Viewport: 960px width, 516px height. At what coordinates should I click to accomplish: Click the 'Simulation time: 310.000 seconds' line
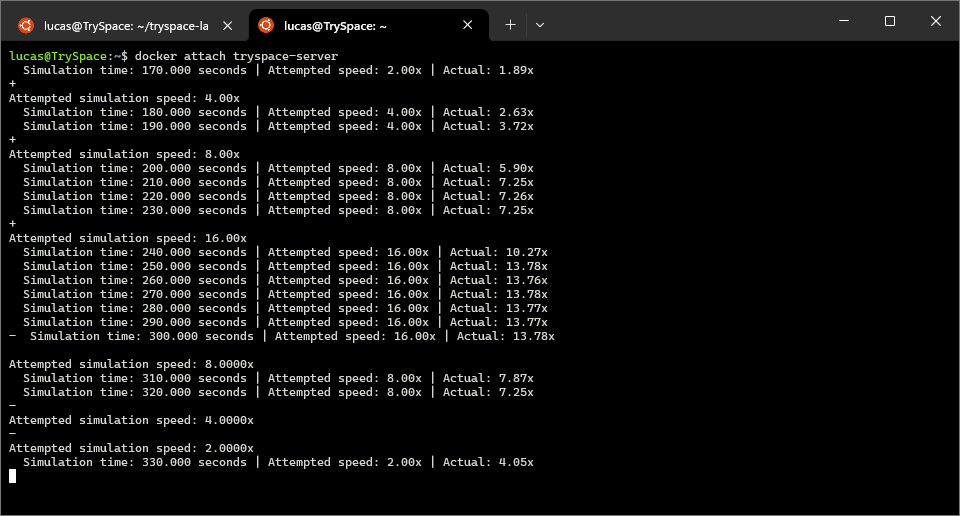click(x=278, y=378)
